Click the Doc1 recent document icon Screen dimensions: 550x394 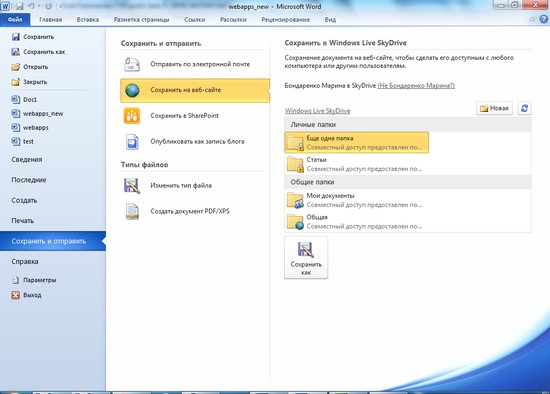16,100
